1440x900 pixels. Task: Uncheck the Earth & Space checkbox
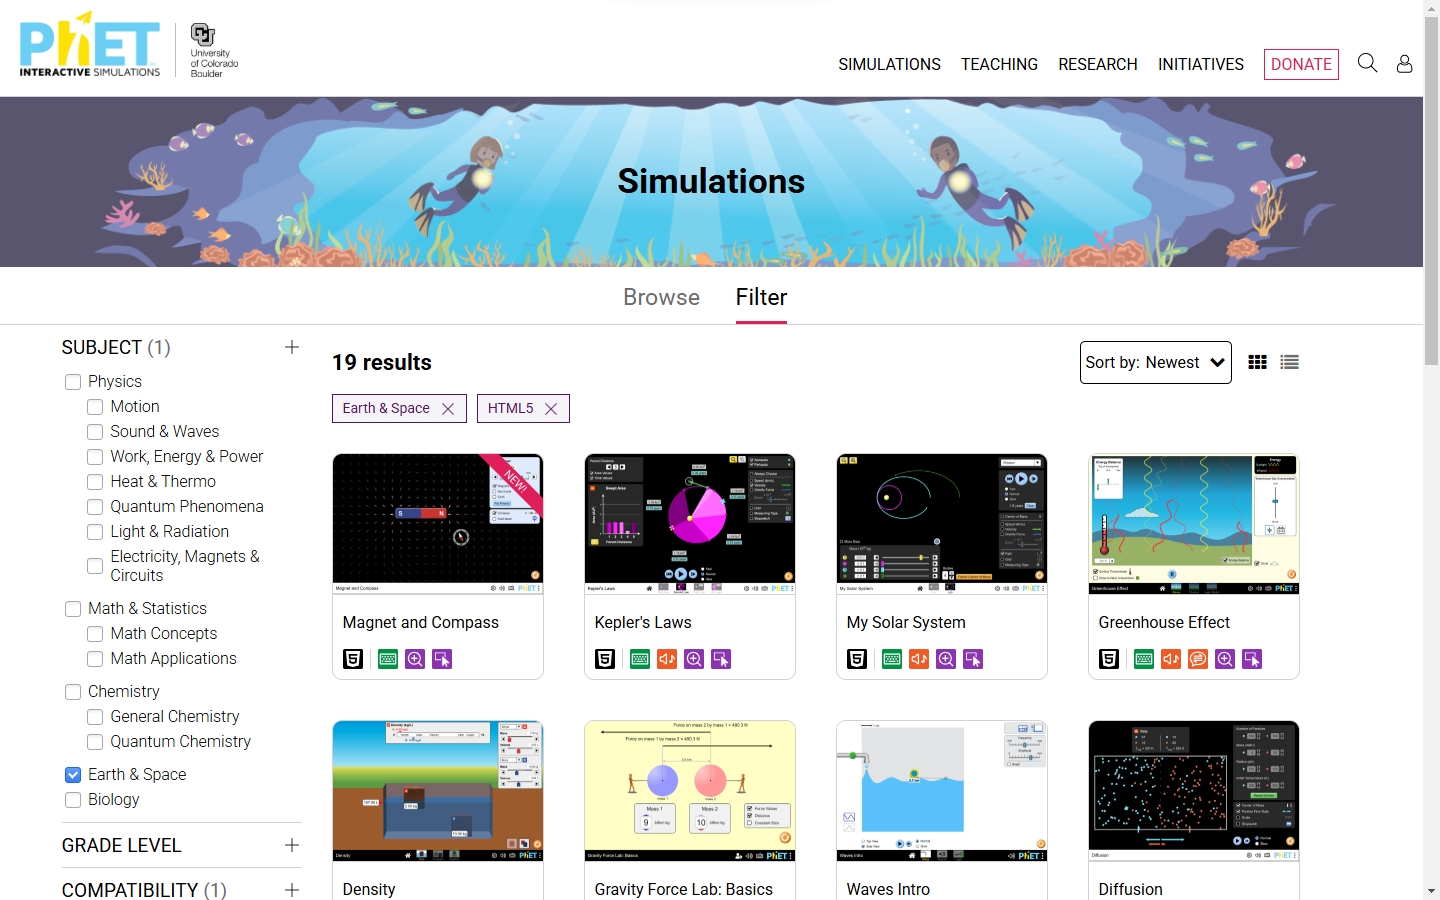73,775
